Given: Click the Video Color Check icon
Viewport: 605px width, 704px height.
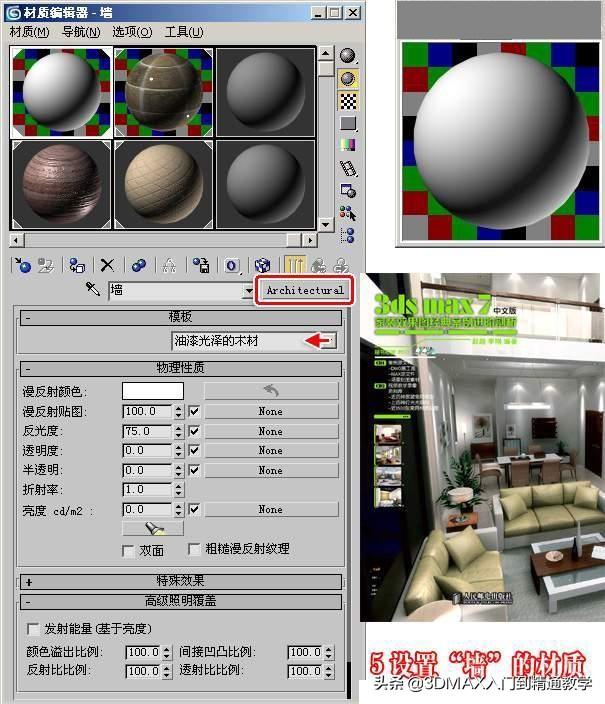Looking at the screenshot, I should click(348, 145).
